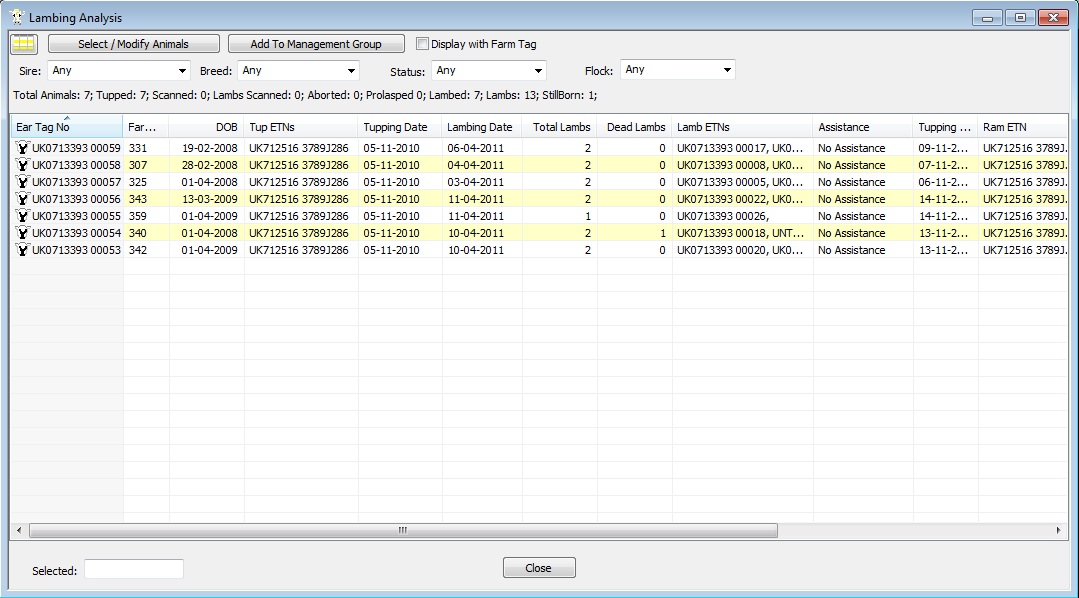Click DOB cell 19-02-2008
The height and width of the screenshot is (598, 1079).
click(210, 148)
